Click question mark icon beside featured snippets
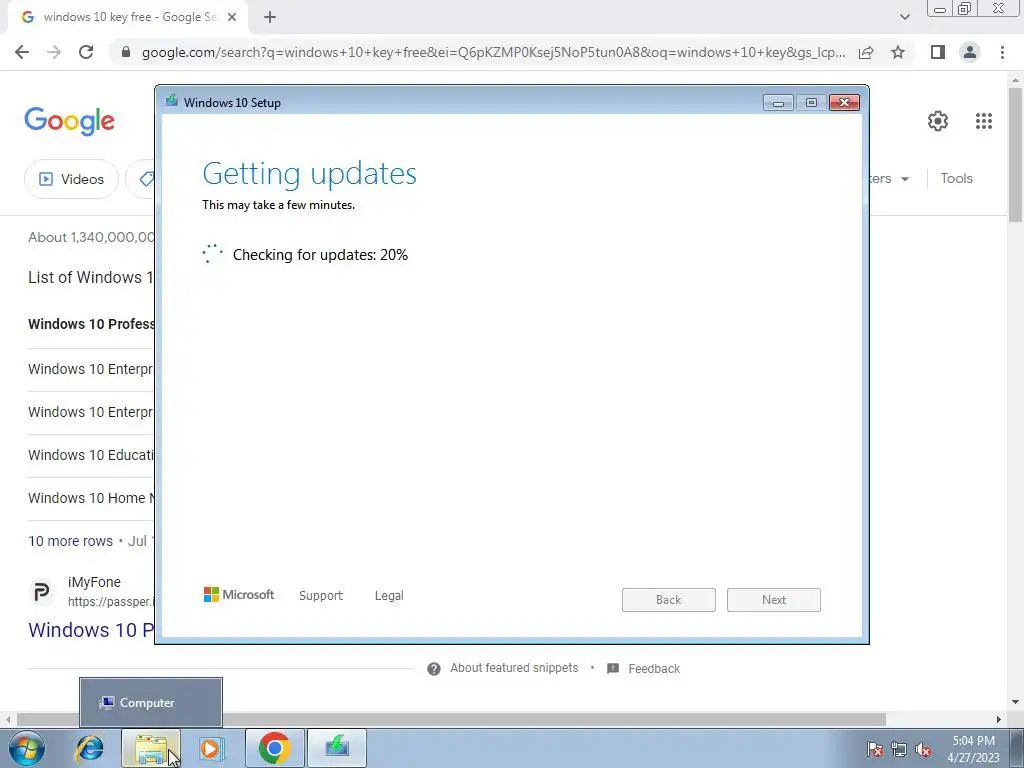Image resolution: width=1024 pixels, height=768 pixels. click(434, 669)
